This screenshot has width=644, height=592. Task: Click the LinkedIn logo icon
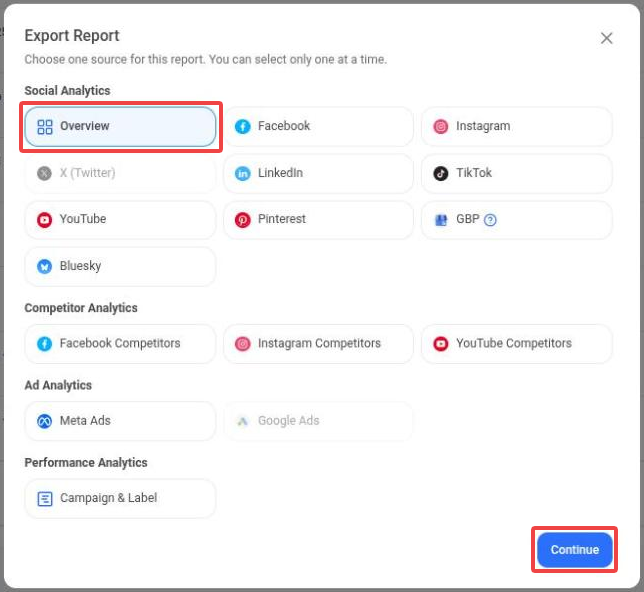(x=243, y=173)
